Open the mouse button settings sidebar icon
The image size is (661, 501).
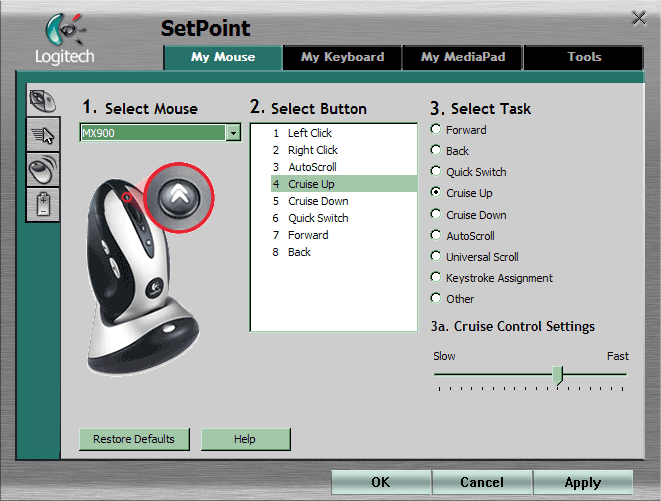pyautogui.click(x=43, y=101)
